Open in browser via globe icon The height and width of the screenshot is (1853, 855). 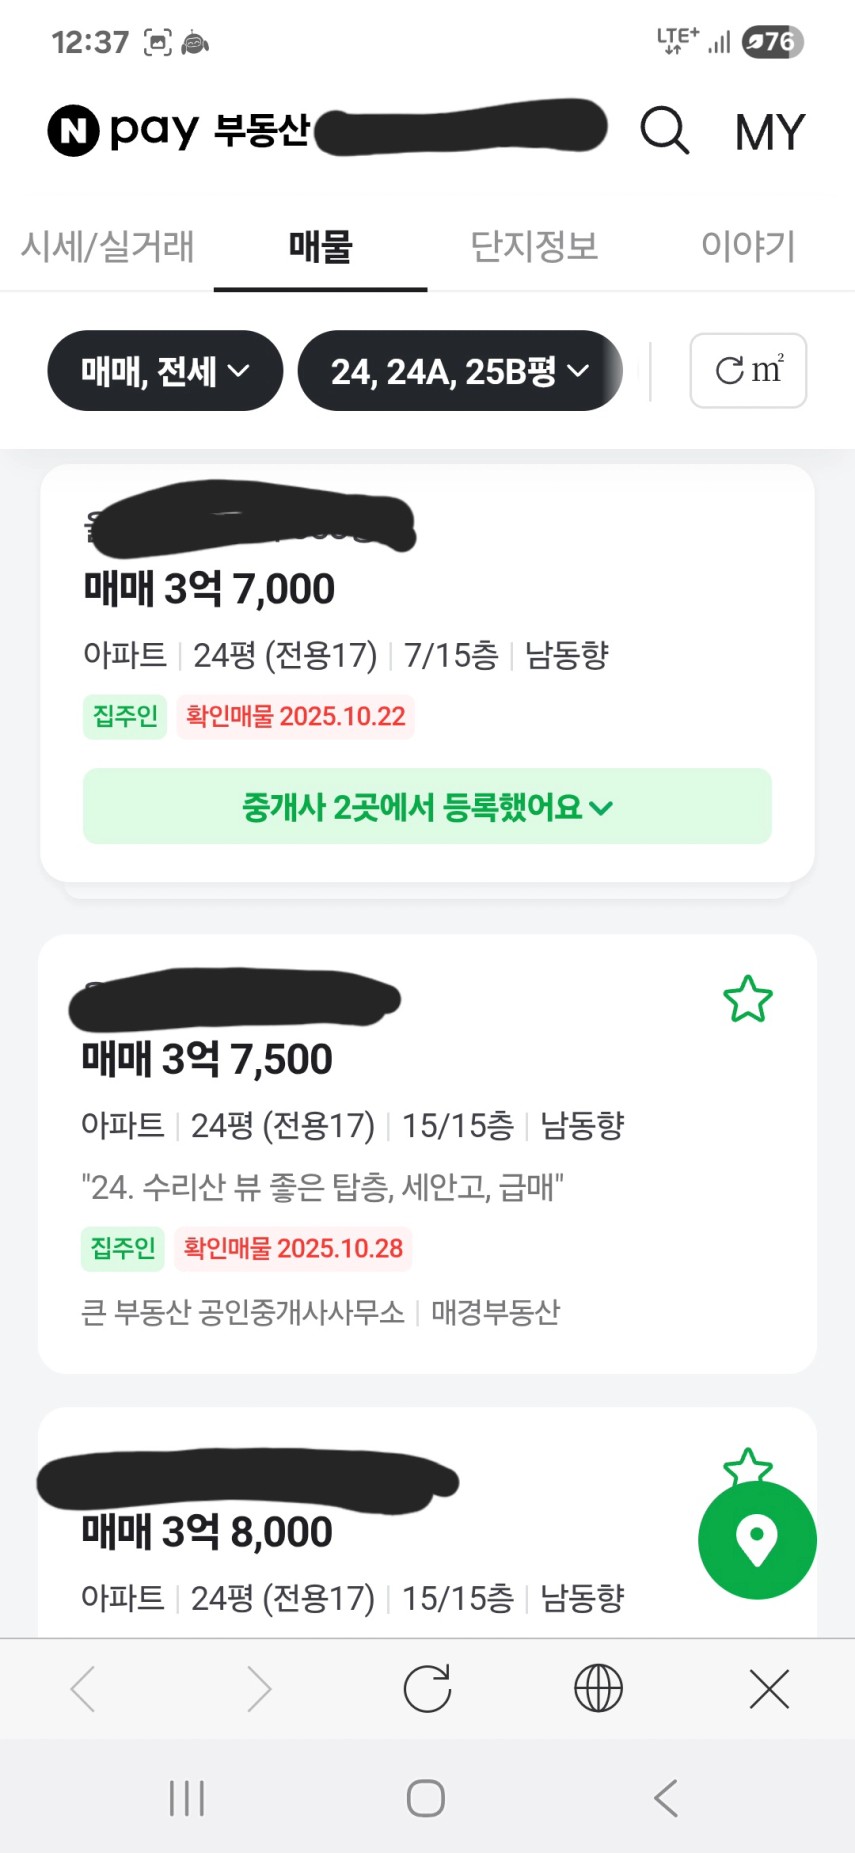(598, 1689)
